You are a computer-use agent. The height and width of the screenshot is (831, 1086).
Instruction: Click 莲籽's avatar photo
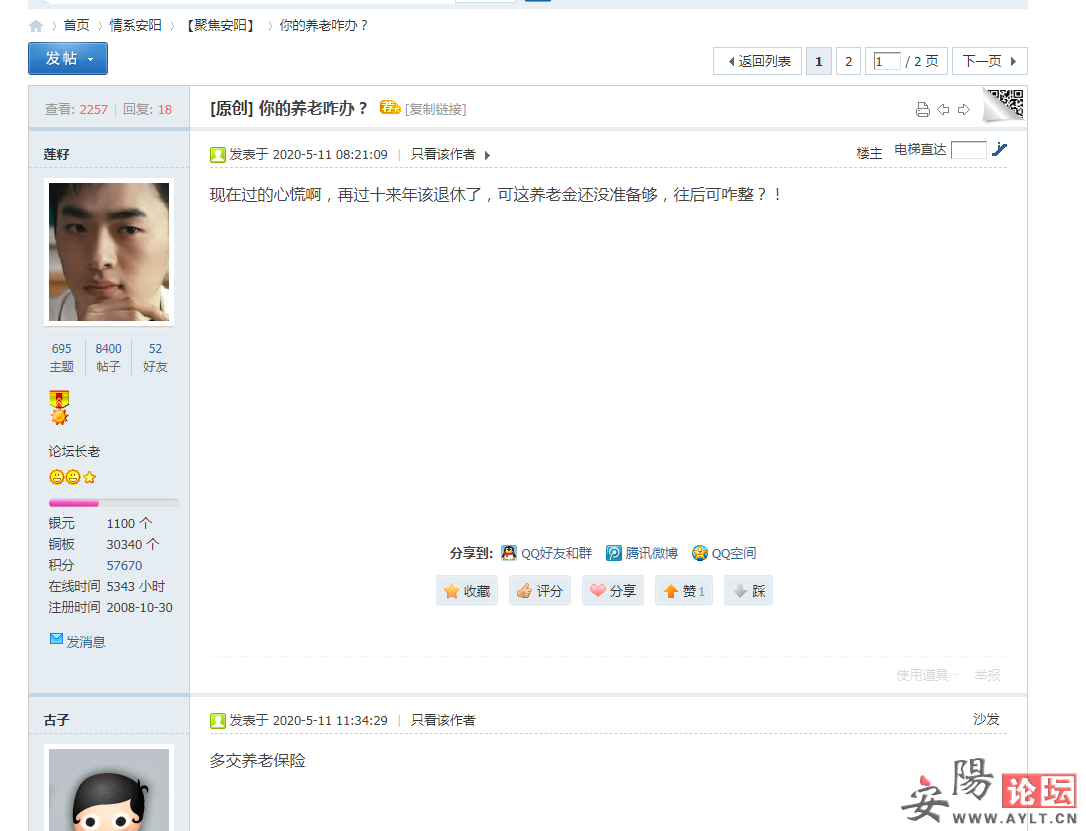109,252
